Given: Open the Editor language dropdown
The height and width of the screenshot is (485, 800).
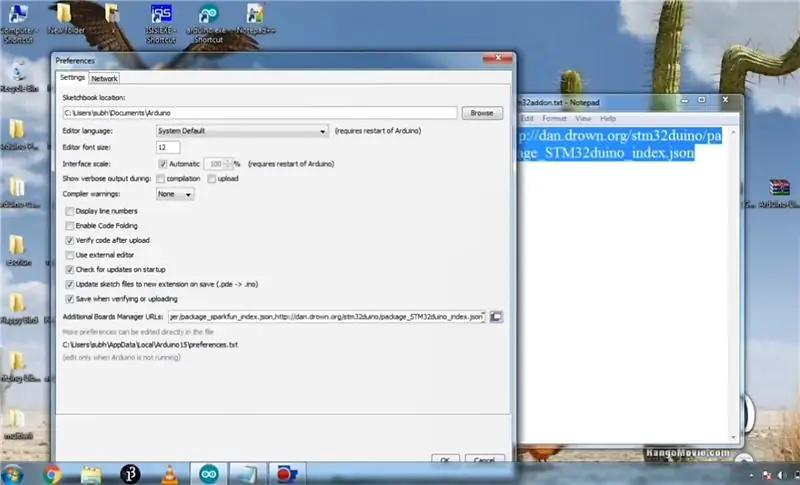Looking at the screenshot, I should 242,131.
